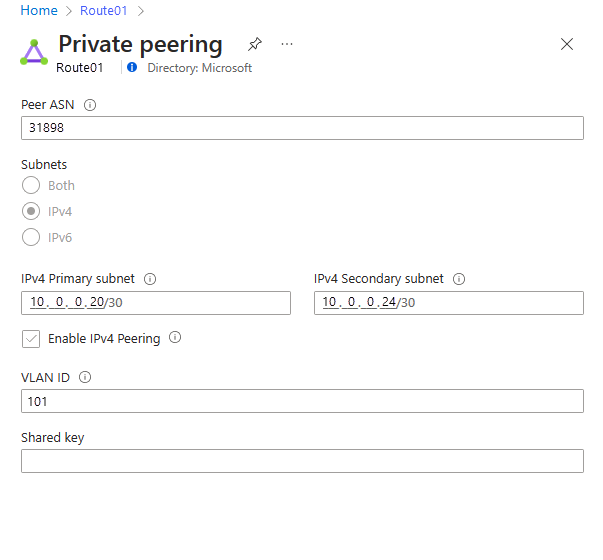This screenshot has height=560, width=603.
Task: Show info for IPv4 Primary subnet
Action: click(x=150, y=280)
